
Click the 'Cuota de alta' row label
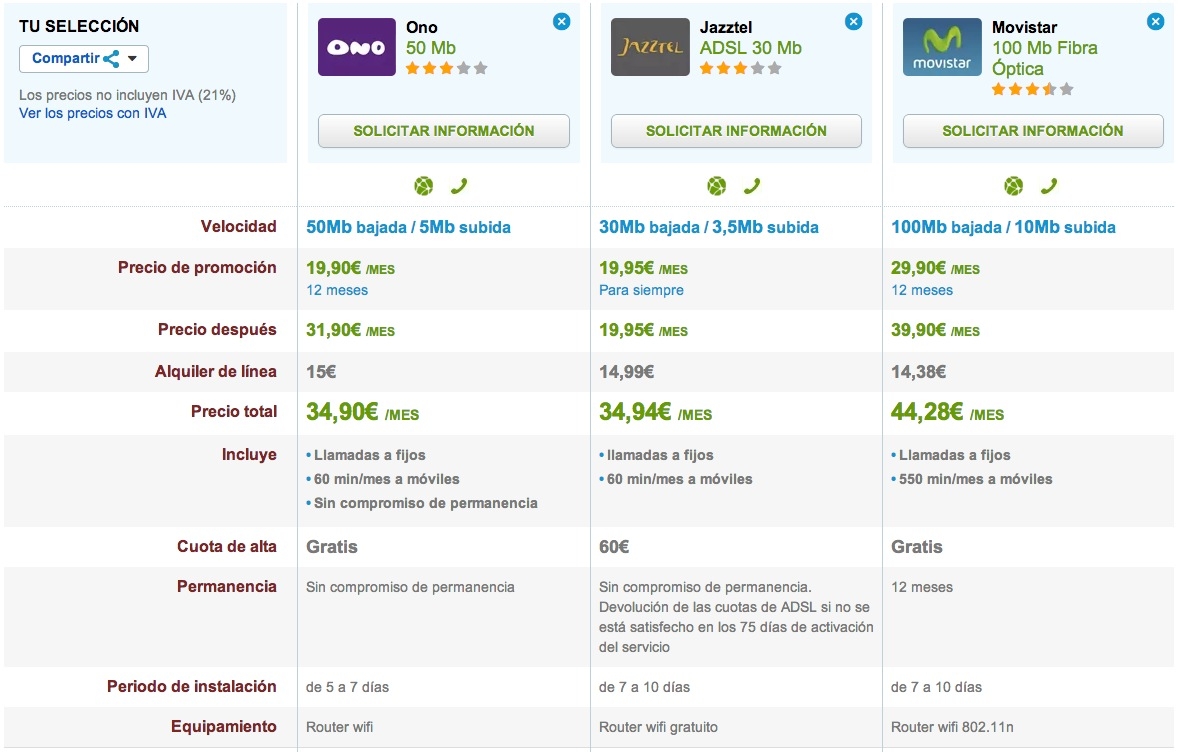[x=227, y=547]
